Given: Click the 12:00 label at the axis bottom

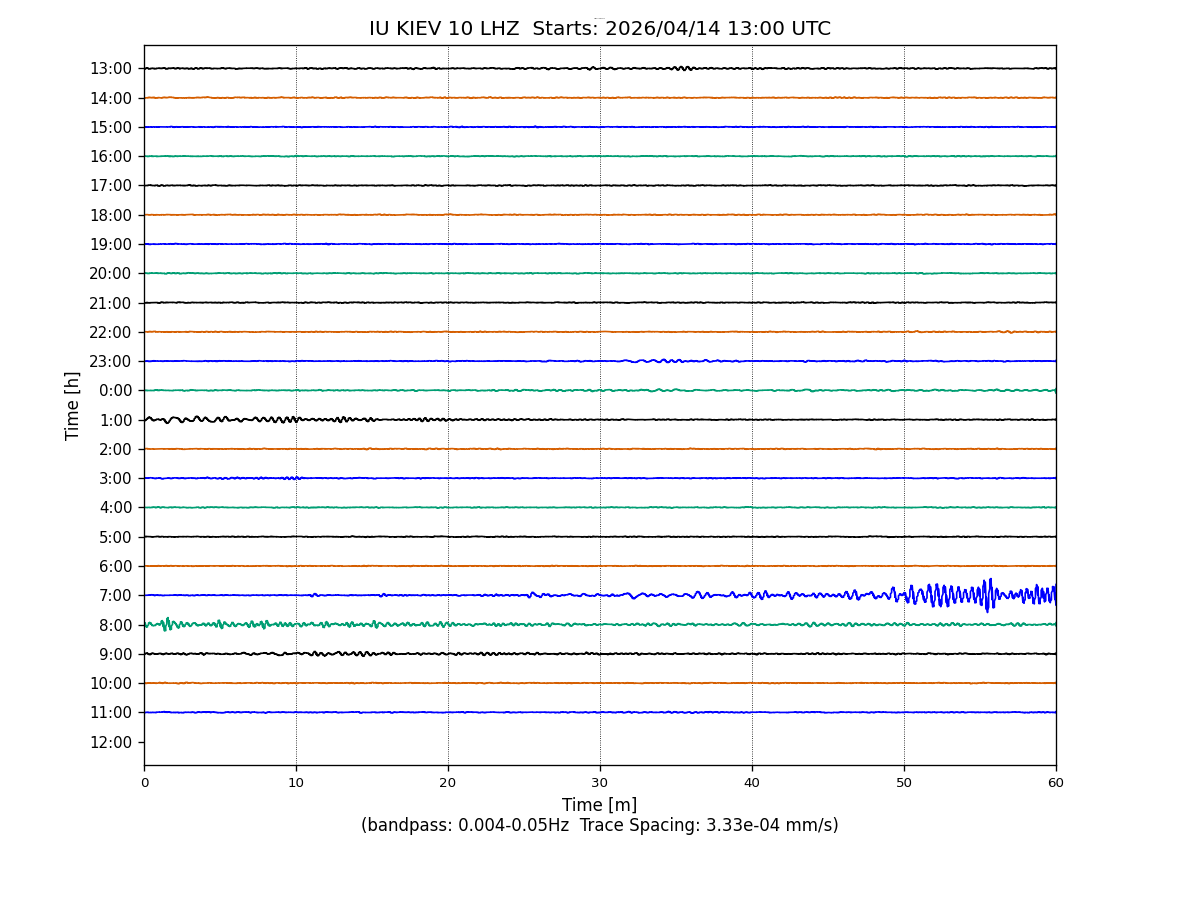Looking at the screenshot, I should coord(110,742).
